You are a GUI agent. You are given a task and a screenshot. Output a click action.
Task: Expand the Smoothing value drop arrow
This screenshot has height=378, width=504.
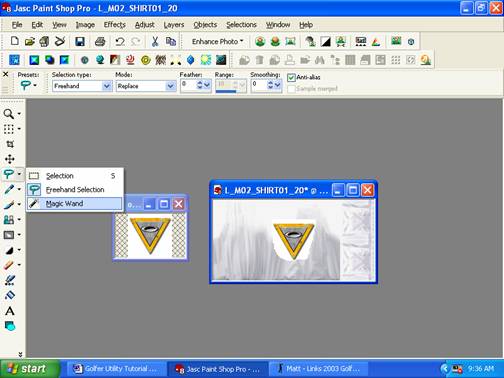click(278, 86)
